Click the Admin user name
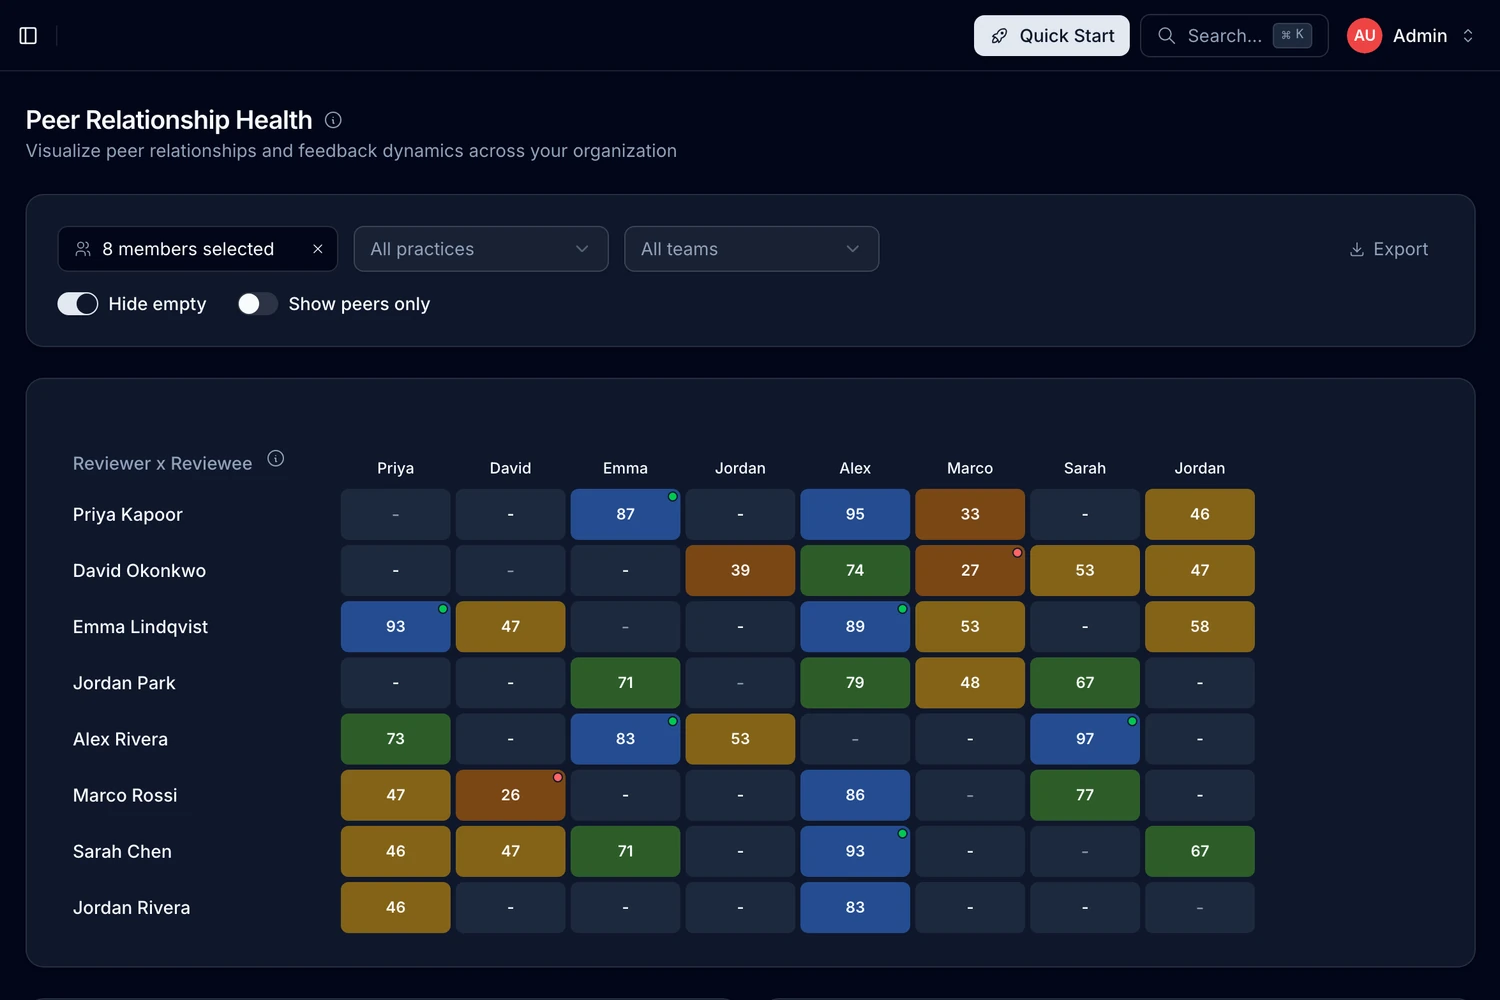Screen dimensions: 1500x1000 tap(1420, 36)
